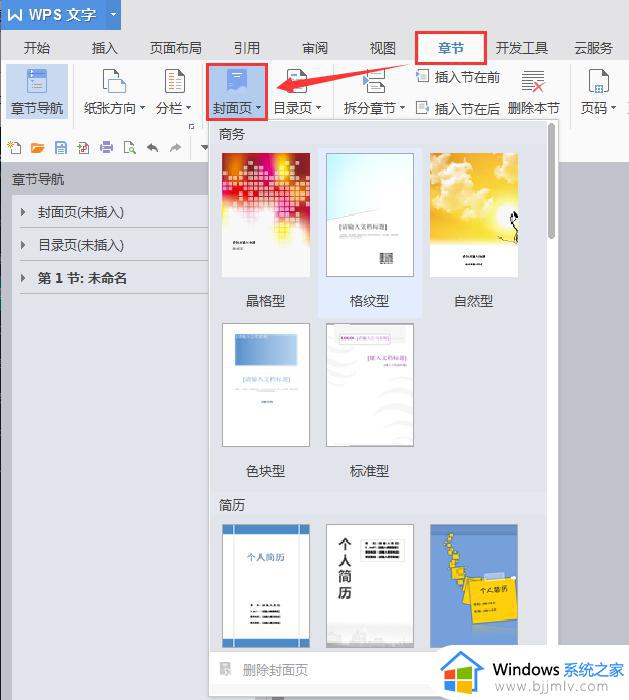629x700 pixels.
Task: Click the print preview icon in quick toolbar
Action: pyautogui.click(x=129, y=147)
